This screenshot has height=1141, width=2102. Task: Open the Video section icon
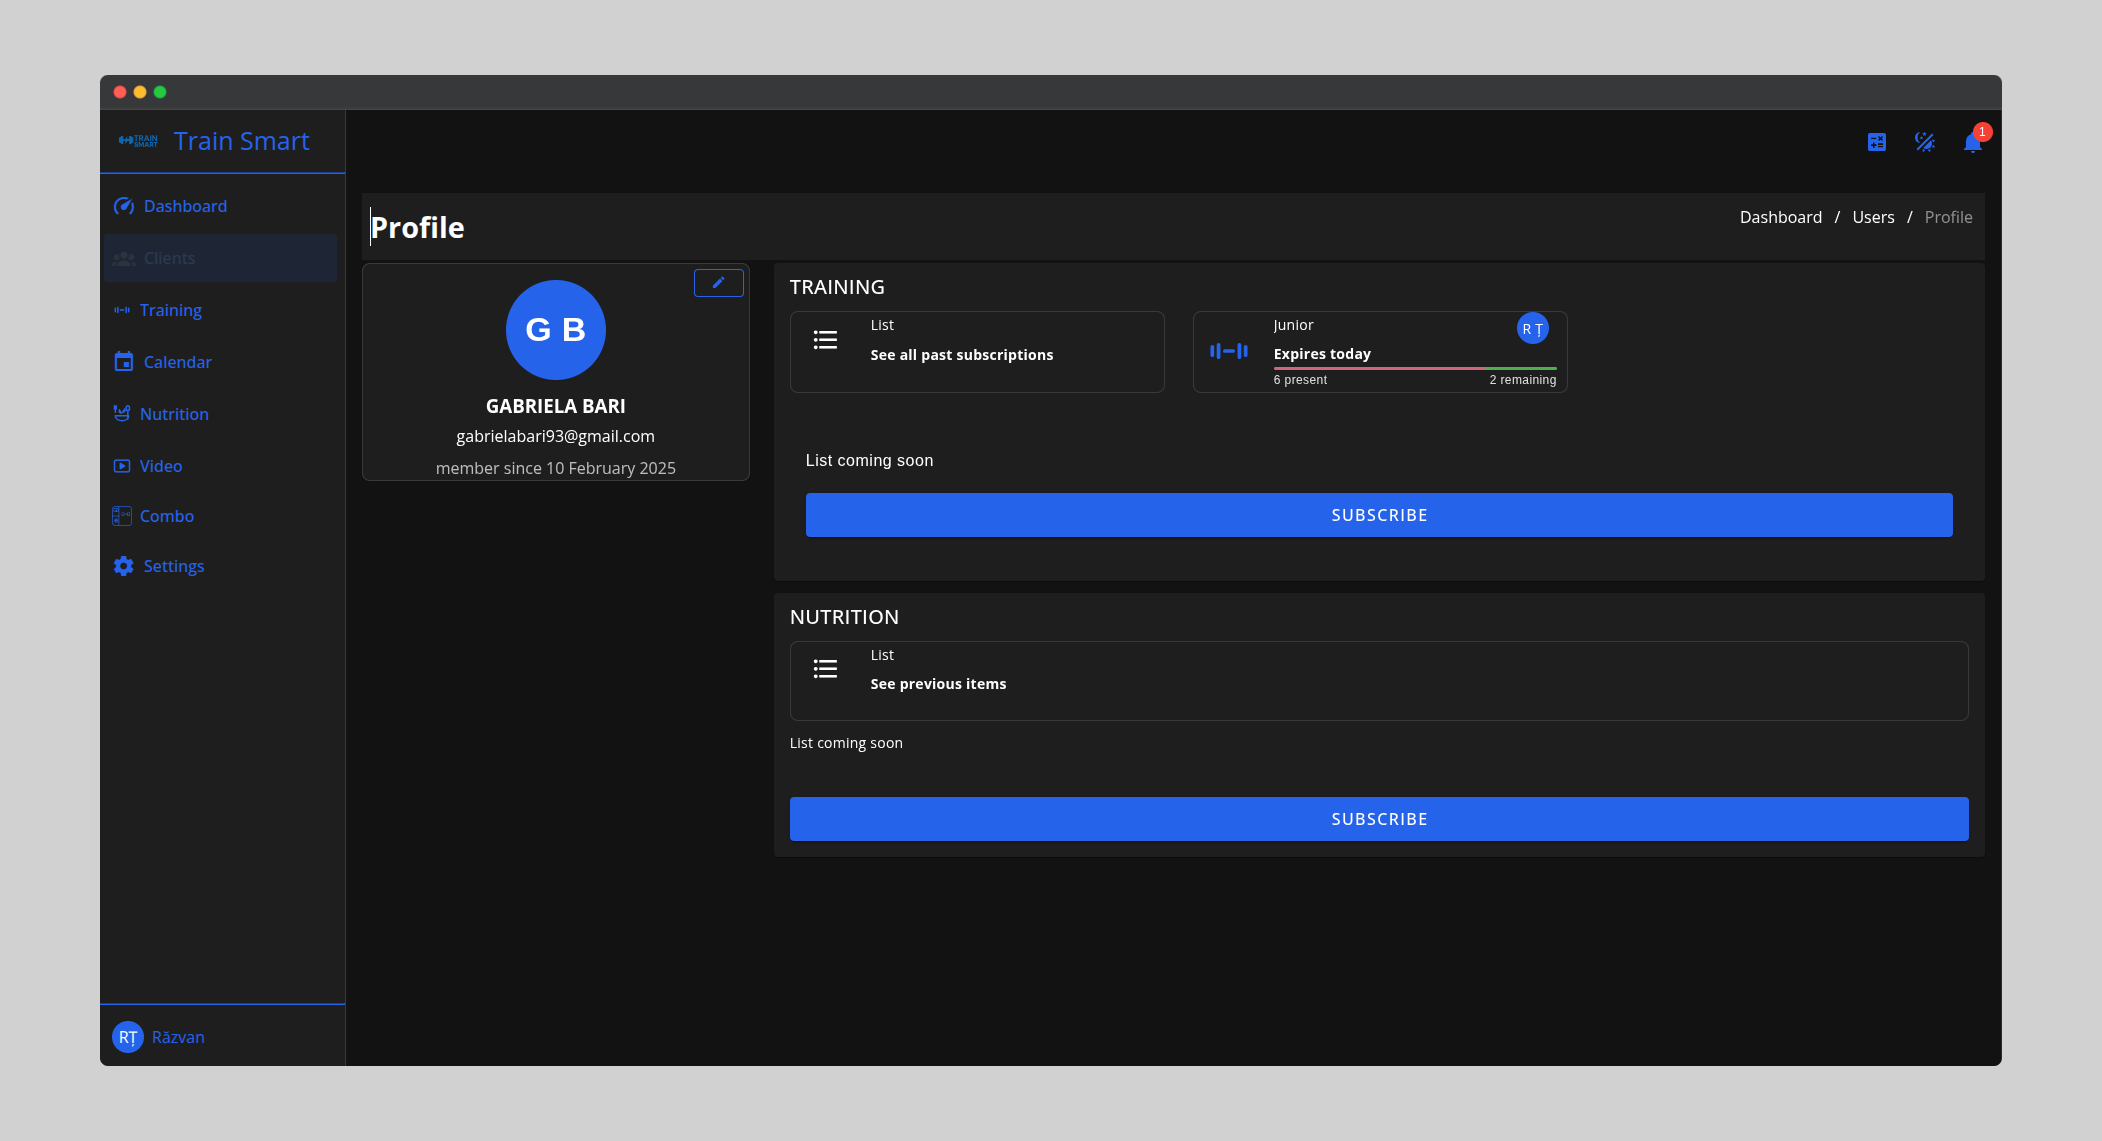[x=123, y=466]
